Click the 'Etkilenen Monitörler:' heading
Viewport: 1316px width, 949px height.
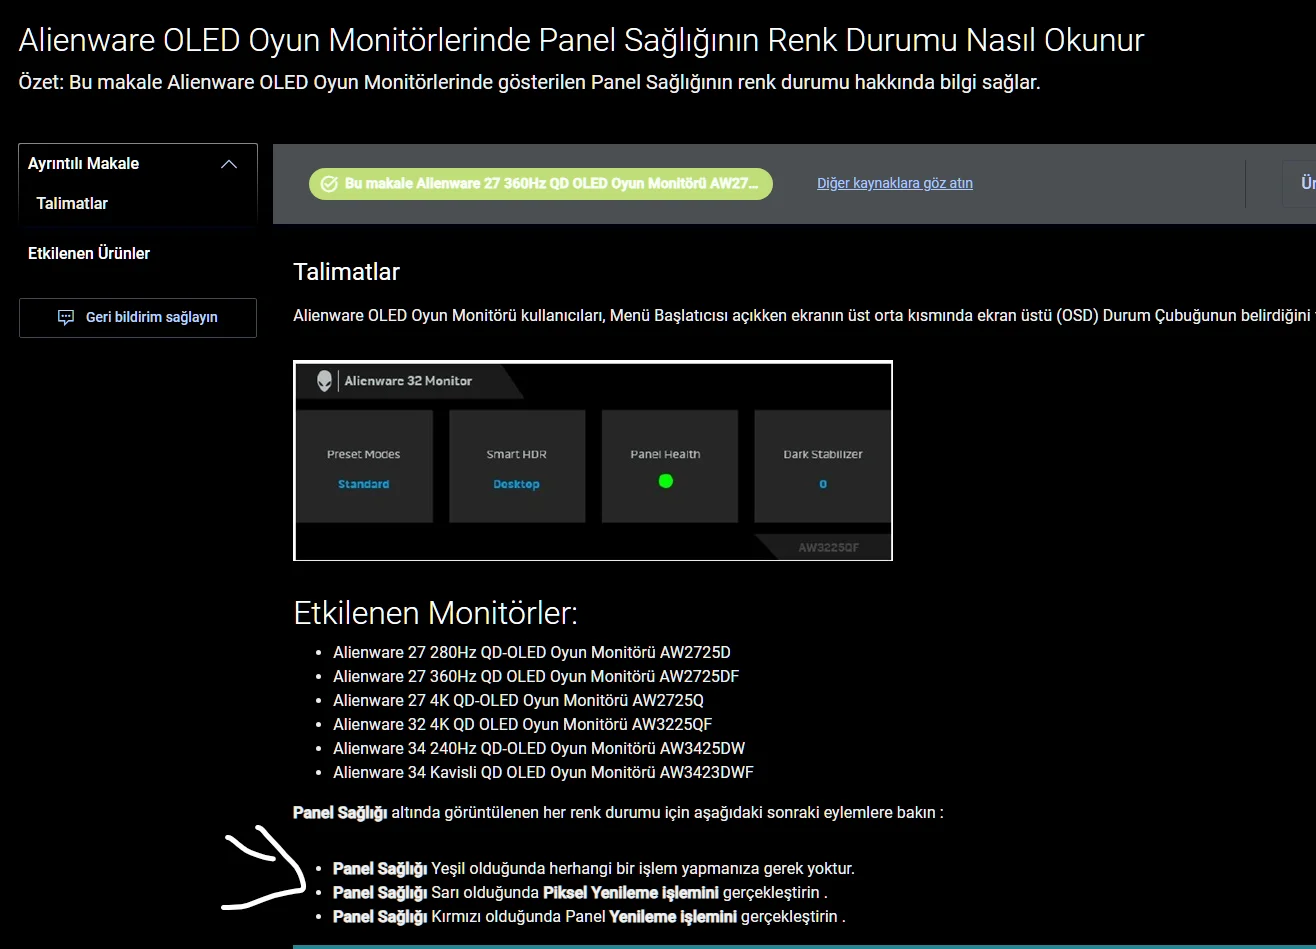(436, 613)
